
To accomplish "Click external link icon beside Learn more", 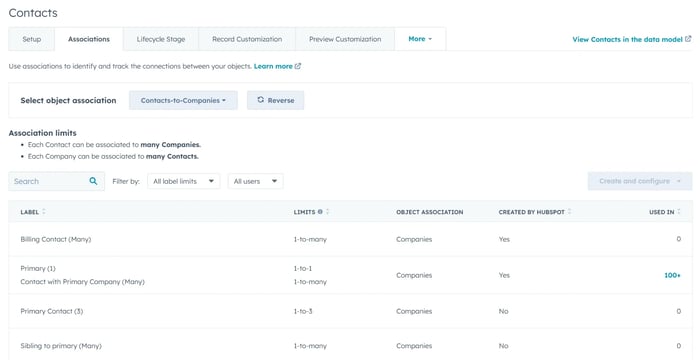I will point(298,66).
